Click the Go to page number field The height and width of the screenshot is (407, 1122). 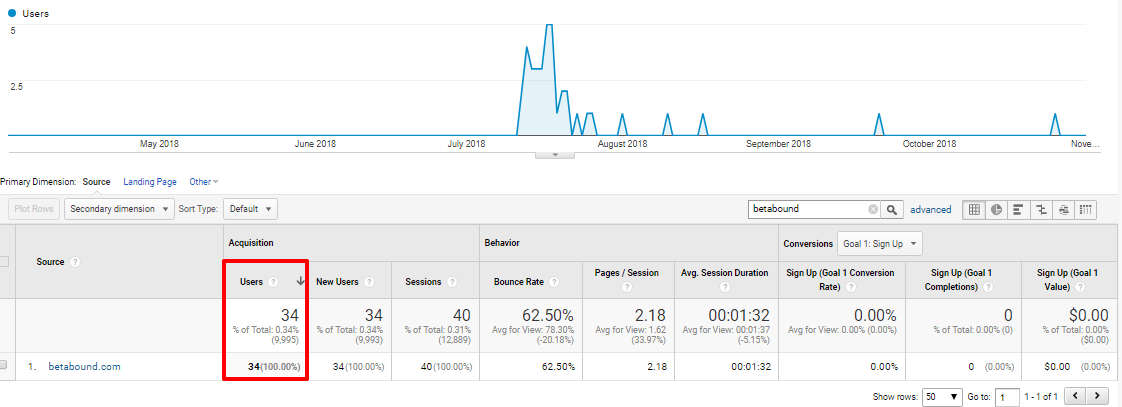click(x=1006, y=396)
